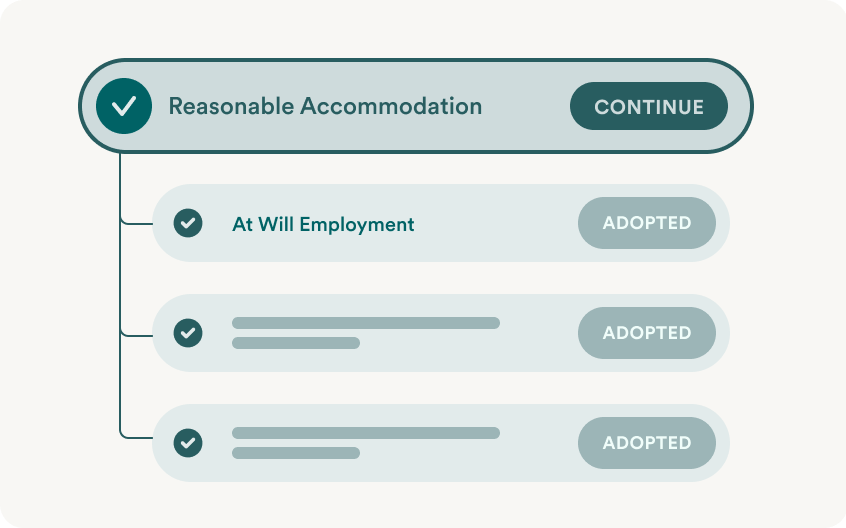This screenshot has width=846, height=528.
Task: Click ADOPTED in the middle placeholder row
Action: pos(647,333)
